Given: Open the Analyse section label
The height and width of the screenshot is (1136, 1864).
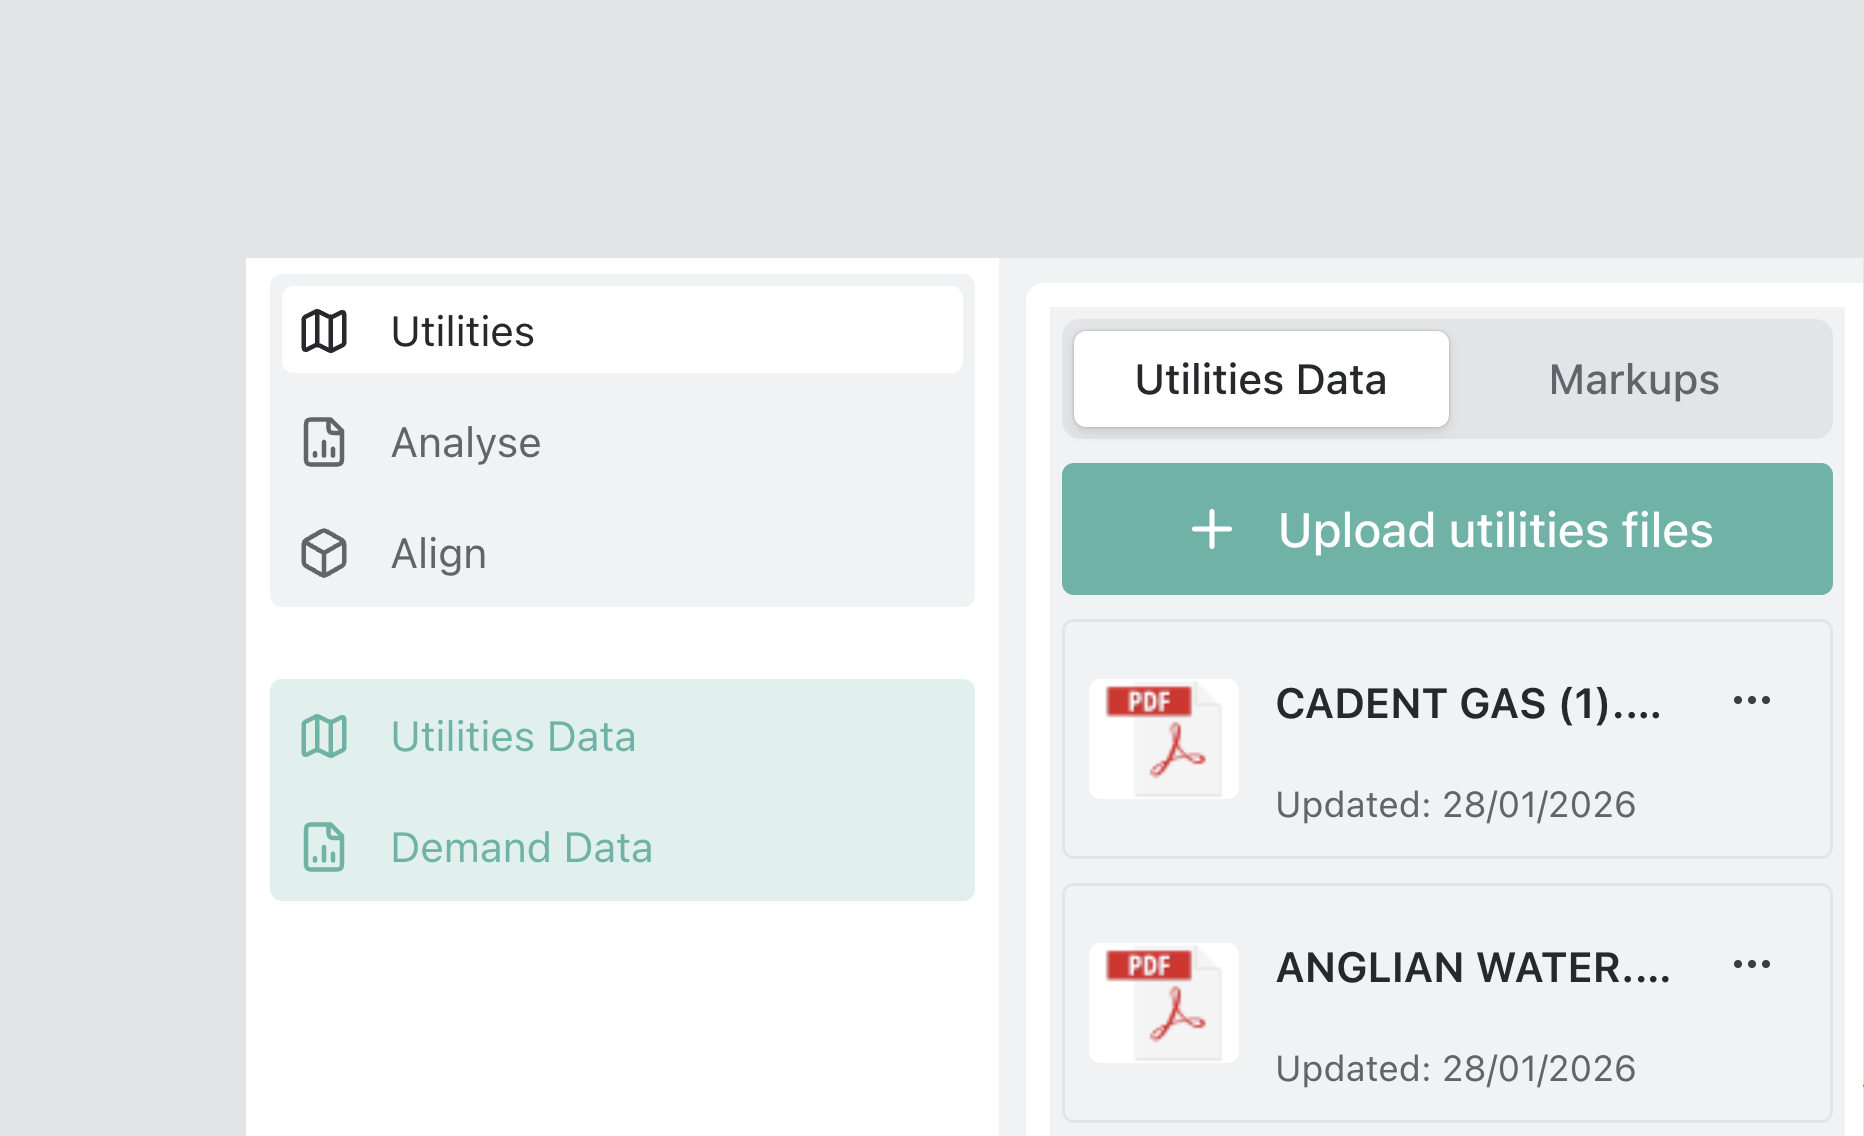Looking at the screenshot, I should (465, 443).
